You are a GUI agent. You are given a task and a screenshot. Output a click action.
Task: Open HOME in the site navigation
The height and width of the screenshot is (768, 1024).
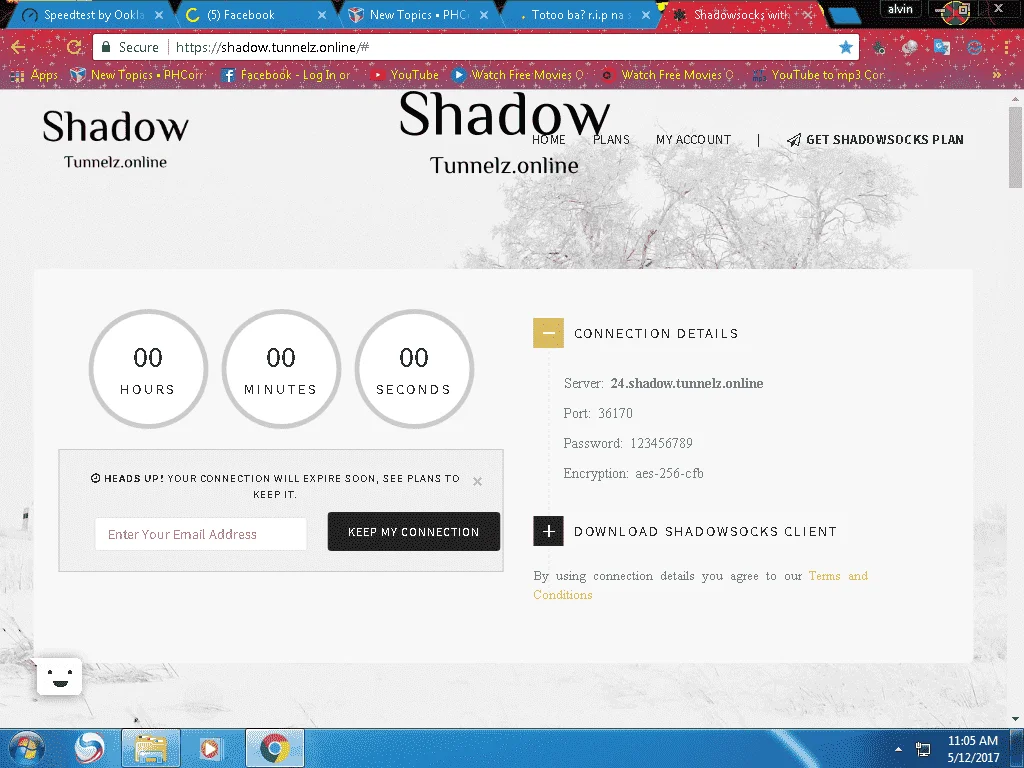549,140
